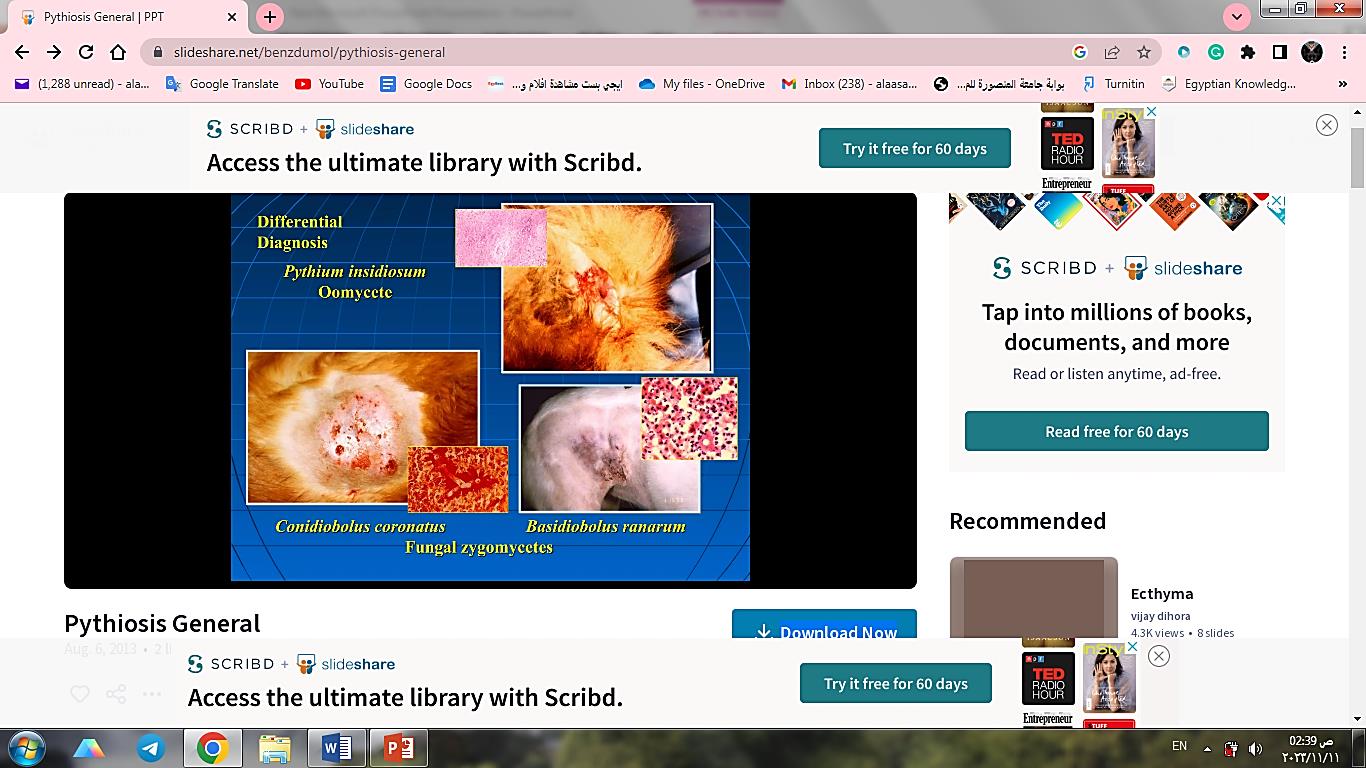Viewport: 1366px width, 768px height.
Task: Expand the tab search dropdown
Action: [1238, 17]
